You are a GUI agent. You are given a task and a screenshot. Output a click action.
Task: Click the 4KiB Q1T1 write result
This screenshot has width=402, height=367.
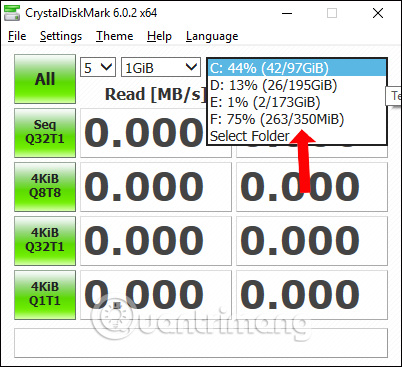pos(312,295)
